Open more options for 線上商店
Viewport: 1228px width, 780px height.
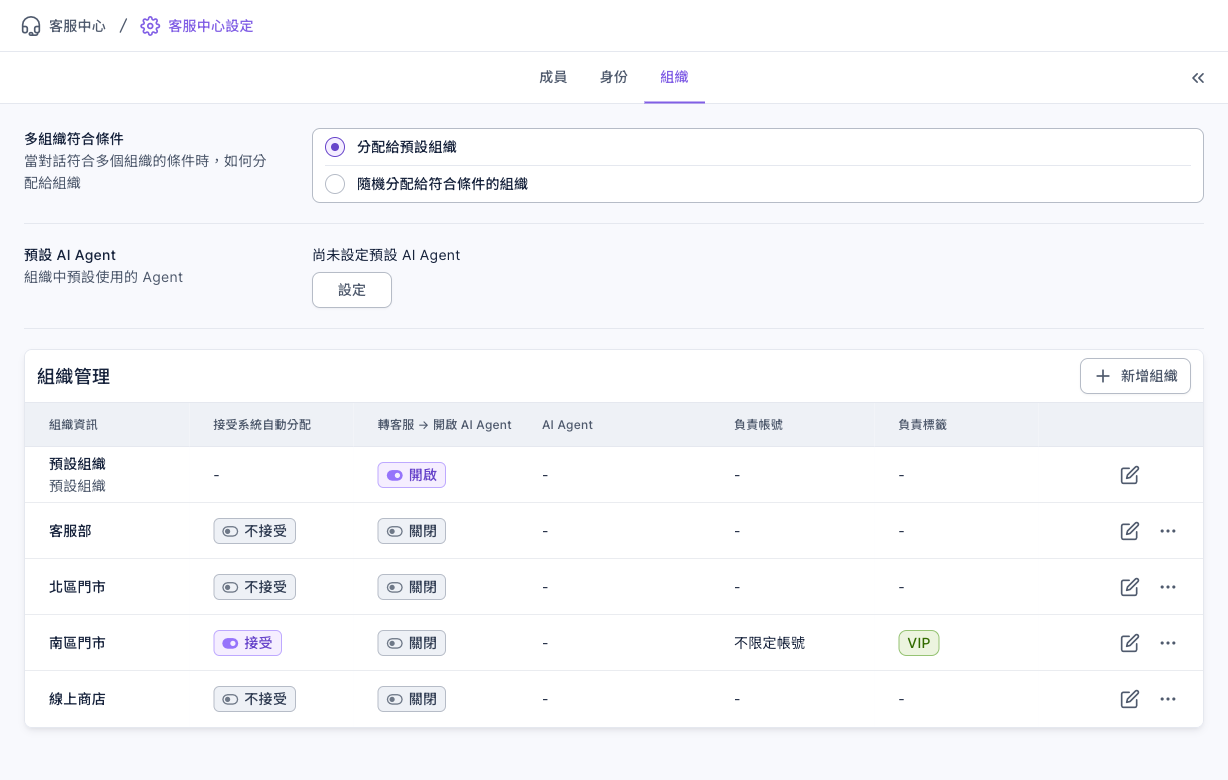1168,699
